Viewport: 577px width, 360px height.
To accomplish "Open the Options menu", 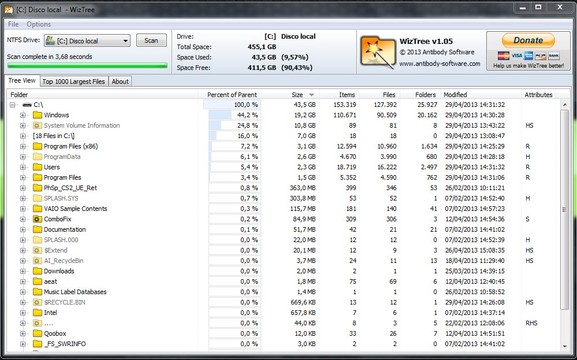I will tap(39, 24).
